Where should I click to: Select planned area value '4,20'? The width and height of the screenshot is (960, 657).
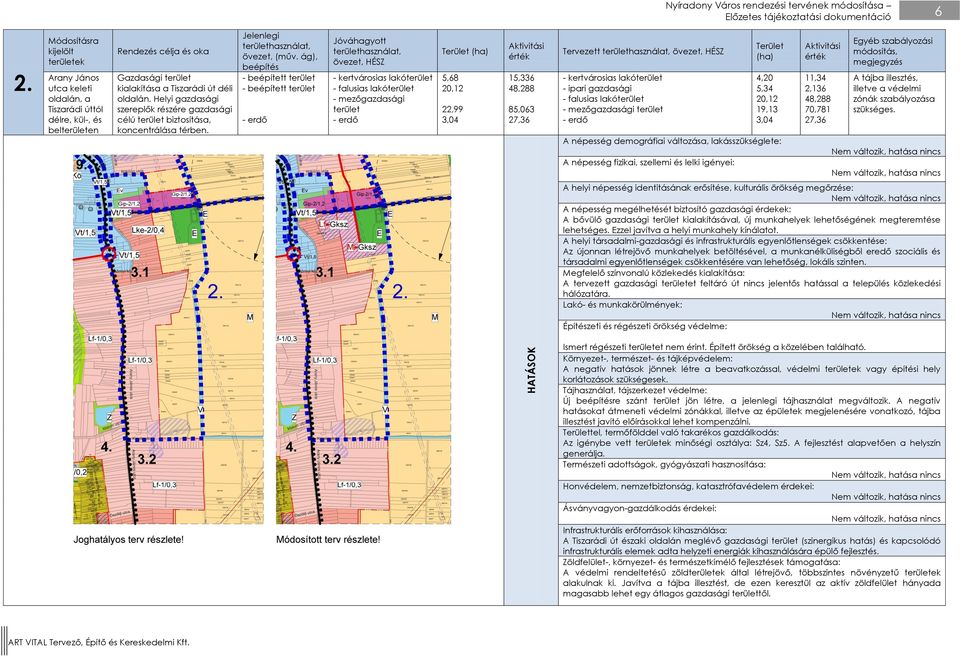(764, 78)
